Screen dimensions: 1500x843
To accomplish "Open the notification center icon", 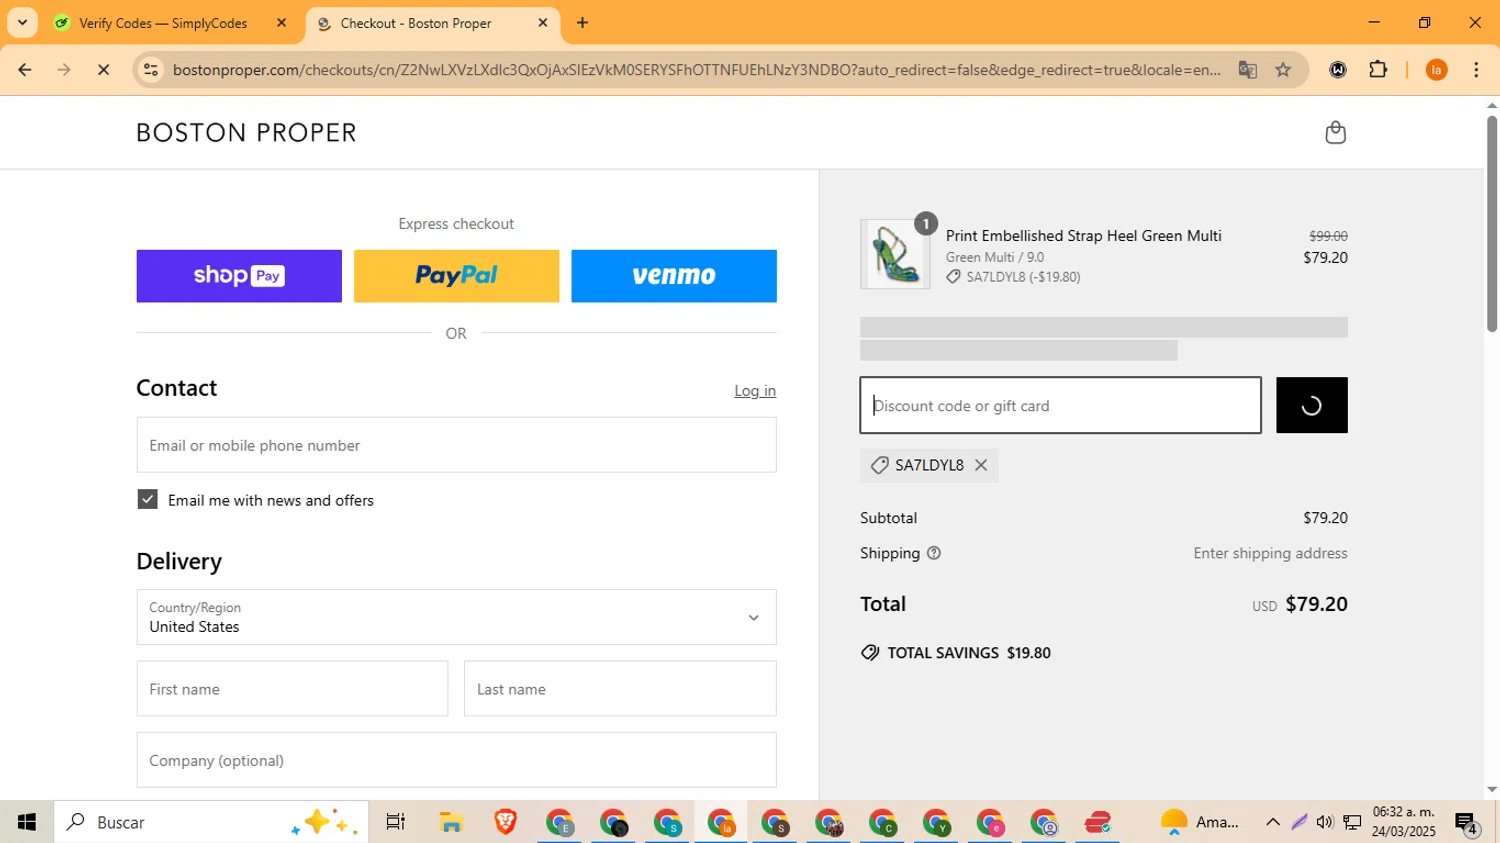I will click(x=1466, y=824).
